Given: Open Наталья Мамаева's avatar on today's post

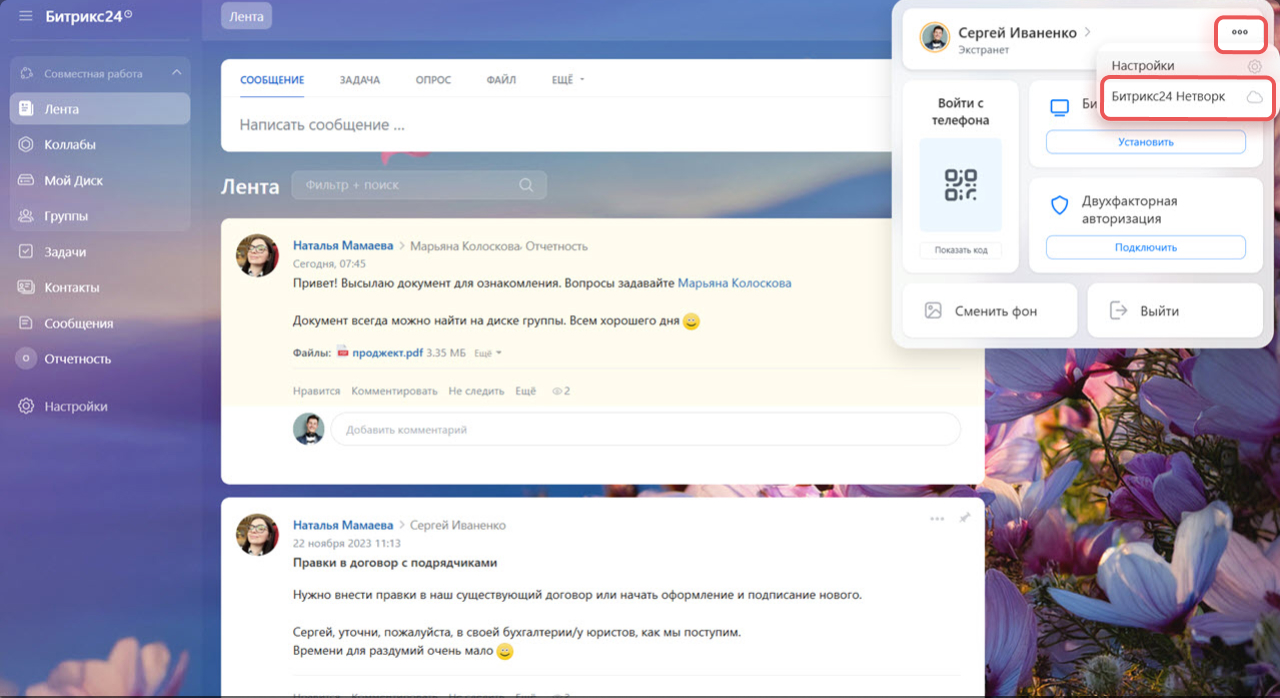Looking at the screenshot, I should [x=257, y=256].
